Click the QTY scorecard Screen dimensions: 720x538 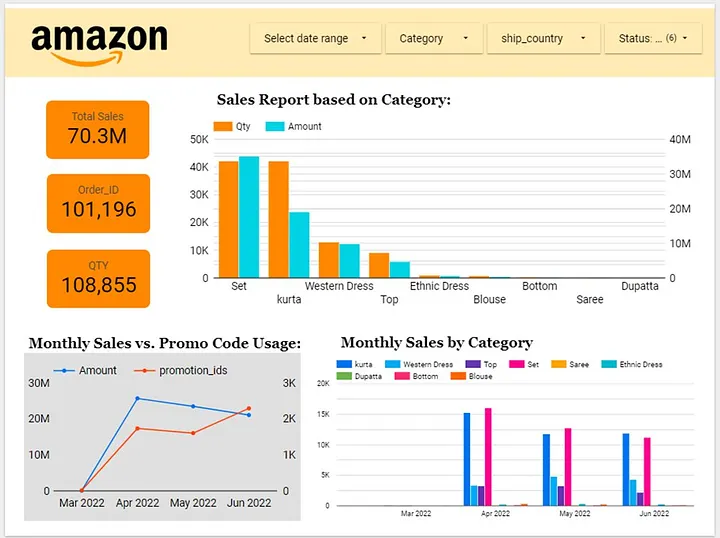coord(98,278)
